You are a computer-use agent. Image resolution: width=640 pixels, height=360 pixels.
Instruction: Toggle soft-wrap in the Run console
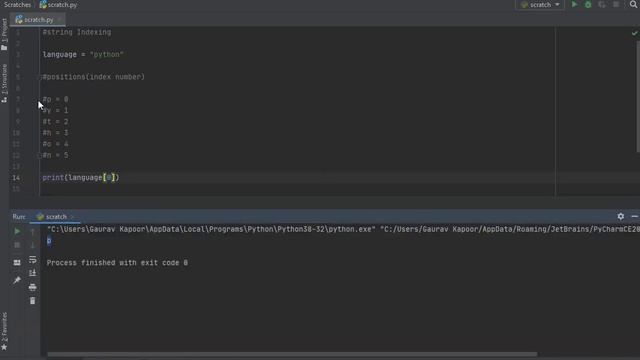click(32, 260)
